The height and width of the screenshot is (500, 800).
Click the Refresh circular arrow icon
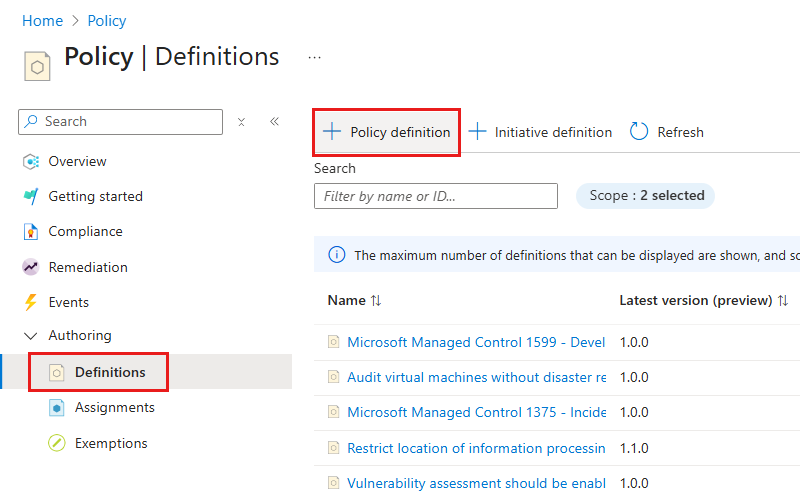tap(639, 132)
